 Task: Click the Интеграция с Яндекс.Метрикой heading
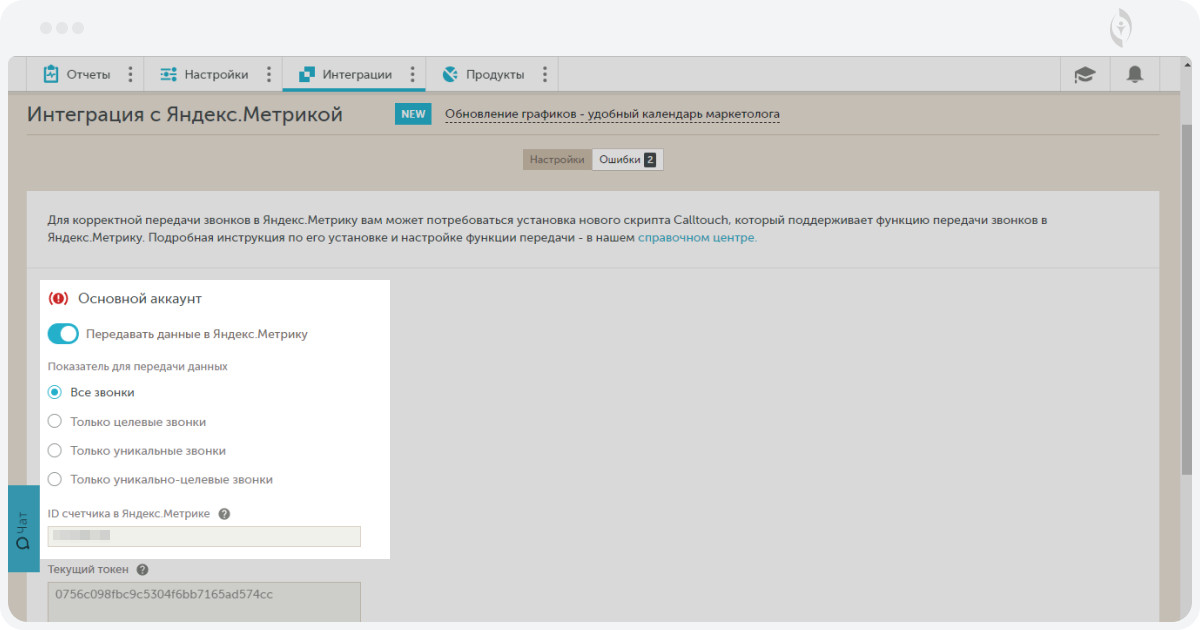coord(185,114)
